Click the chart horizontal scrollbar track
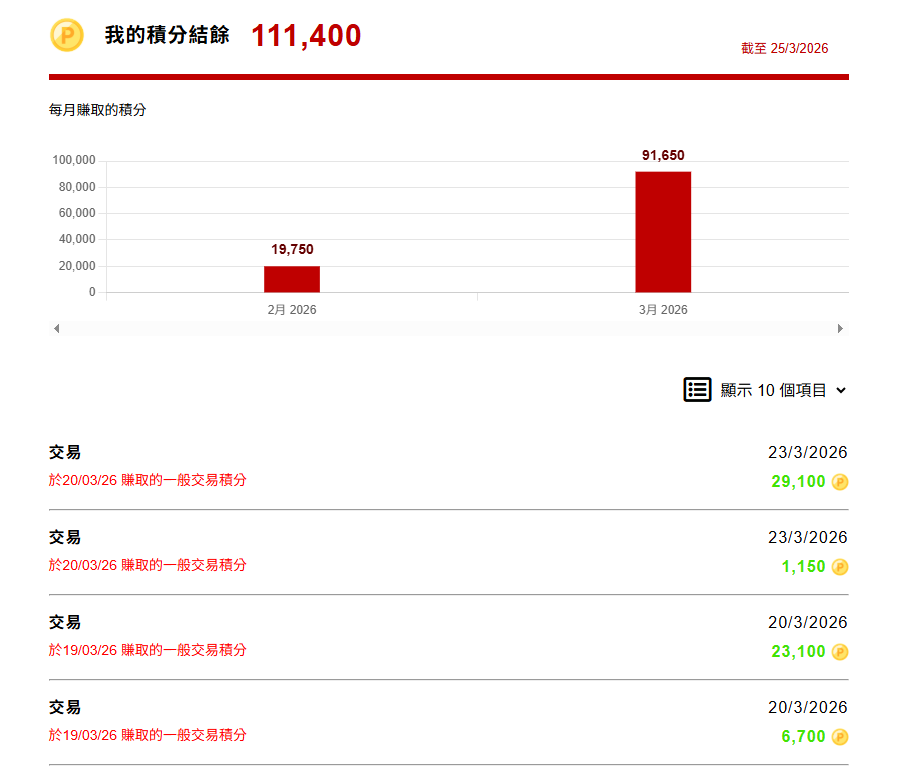The height and width of the screenshot is (779, 911). click(x=448, y=329)
